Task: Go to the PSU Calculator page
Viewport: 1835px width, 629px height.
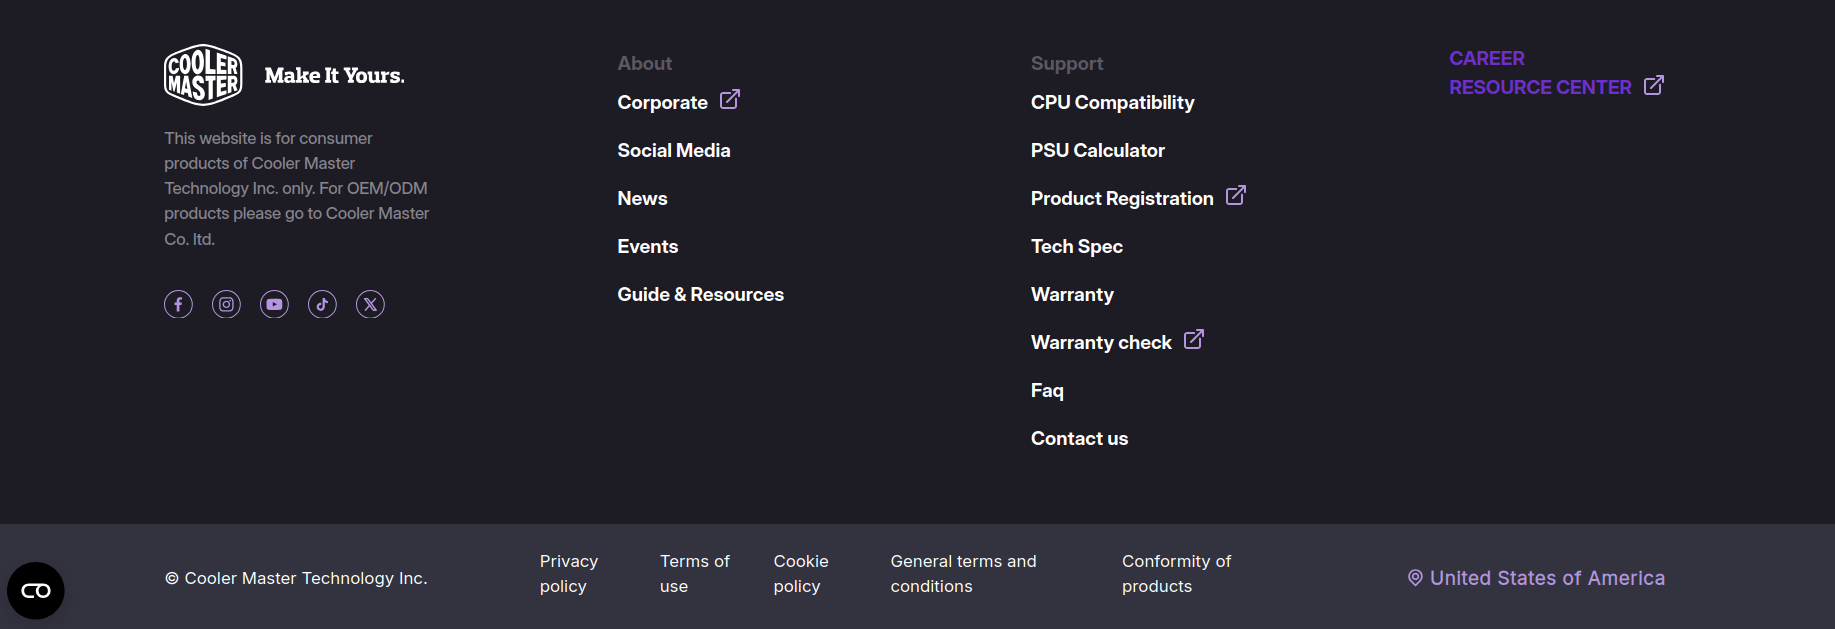Action: (x=1097, y=150)
